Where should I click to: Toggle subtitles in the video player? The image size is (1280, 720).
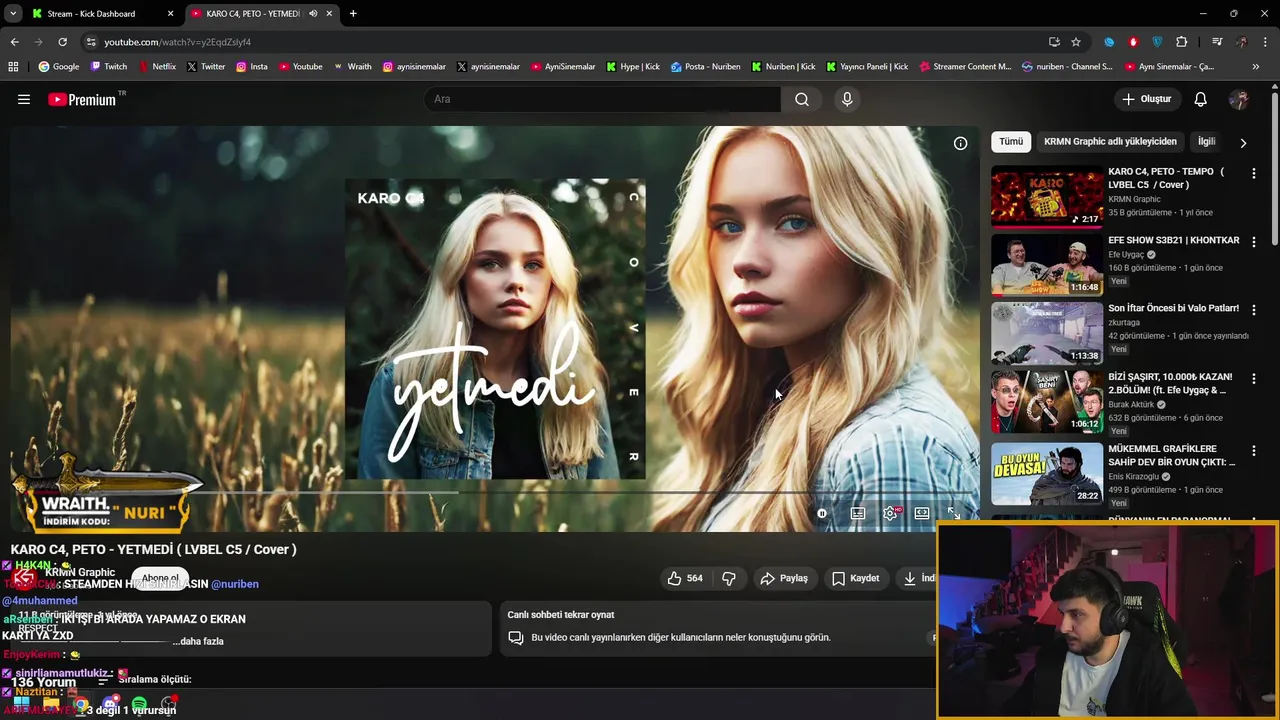pyautogui.click(x=858, y=513)
